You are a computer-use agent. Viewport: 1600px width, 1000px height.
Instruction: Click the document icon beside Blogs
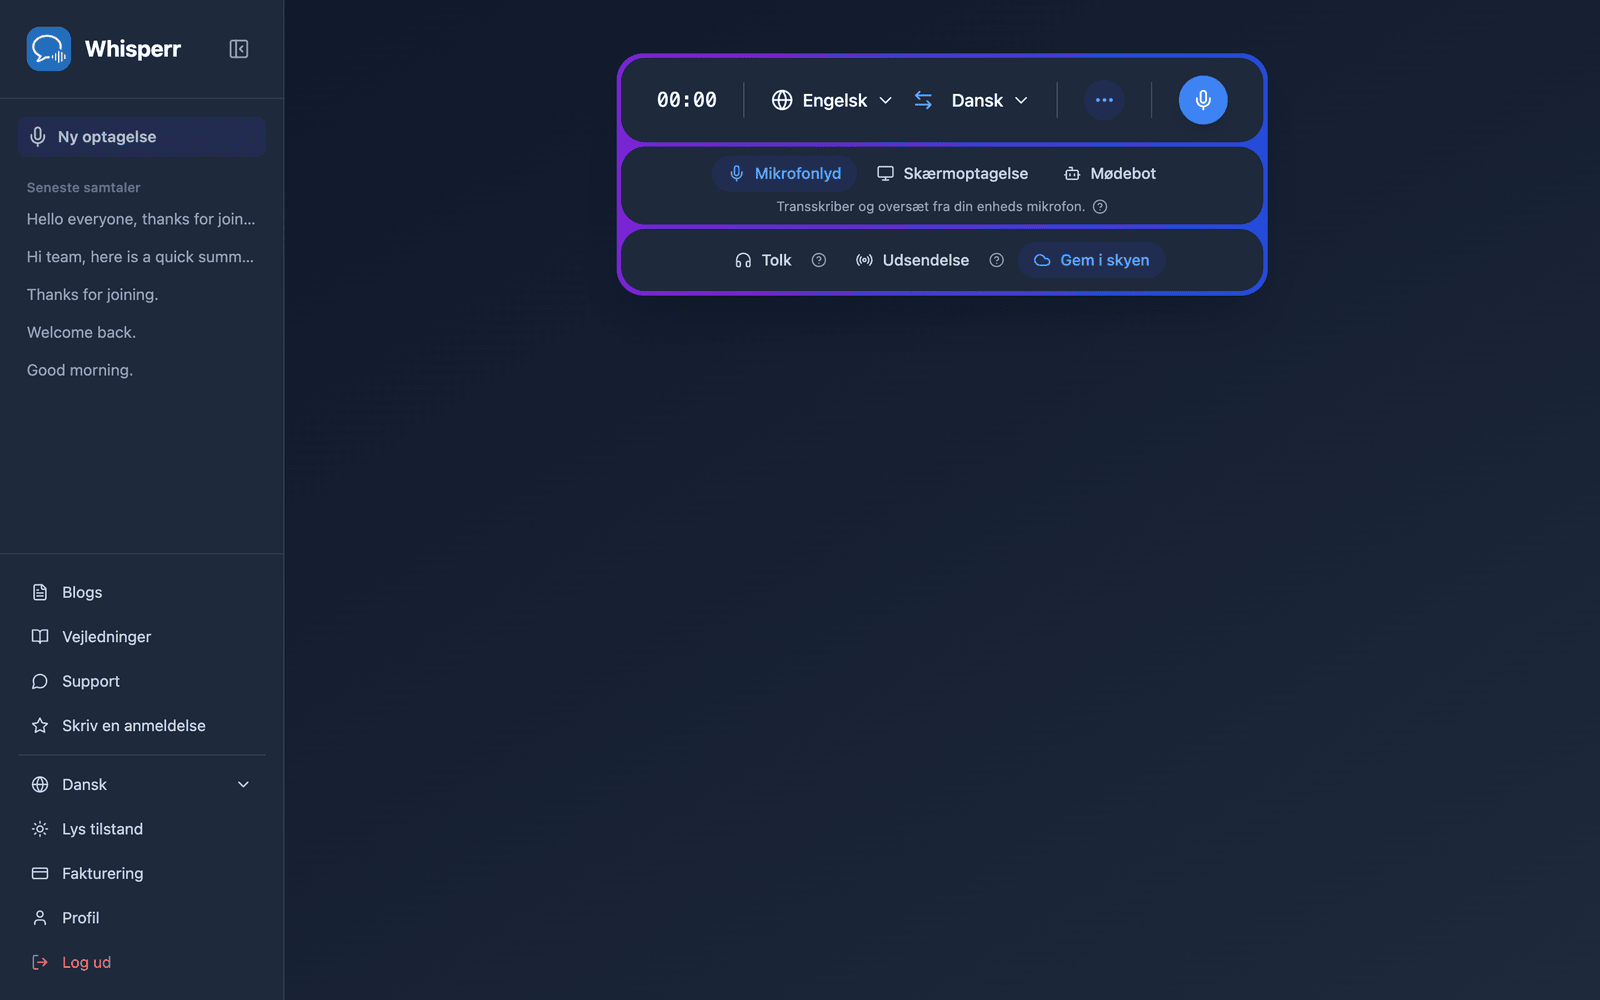tap(40, 592)
